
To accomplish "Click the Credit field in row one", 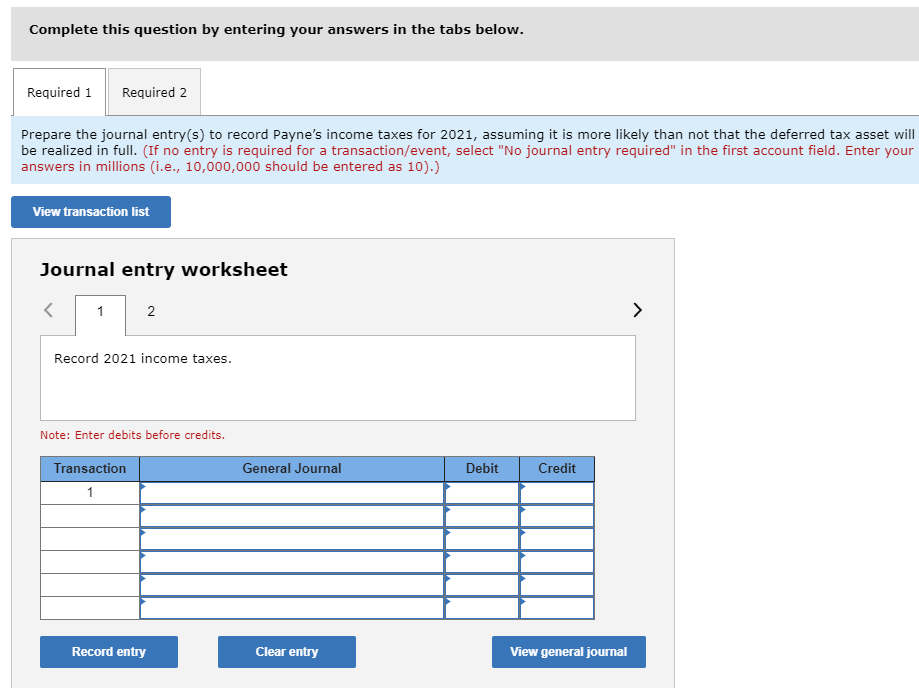I will click(x=556, y=491).
